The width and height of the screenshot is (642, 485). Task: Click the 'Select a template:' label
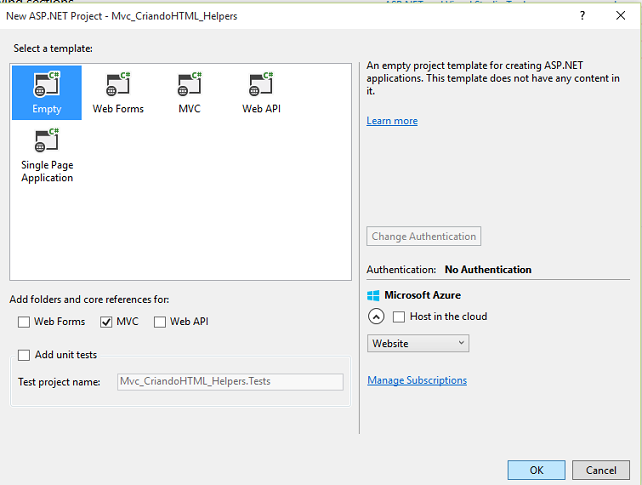point(53,48)
